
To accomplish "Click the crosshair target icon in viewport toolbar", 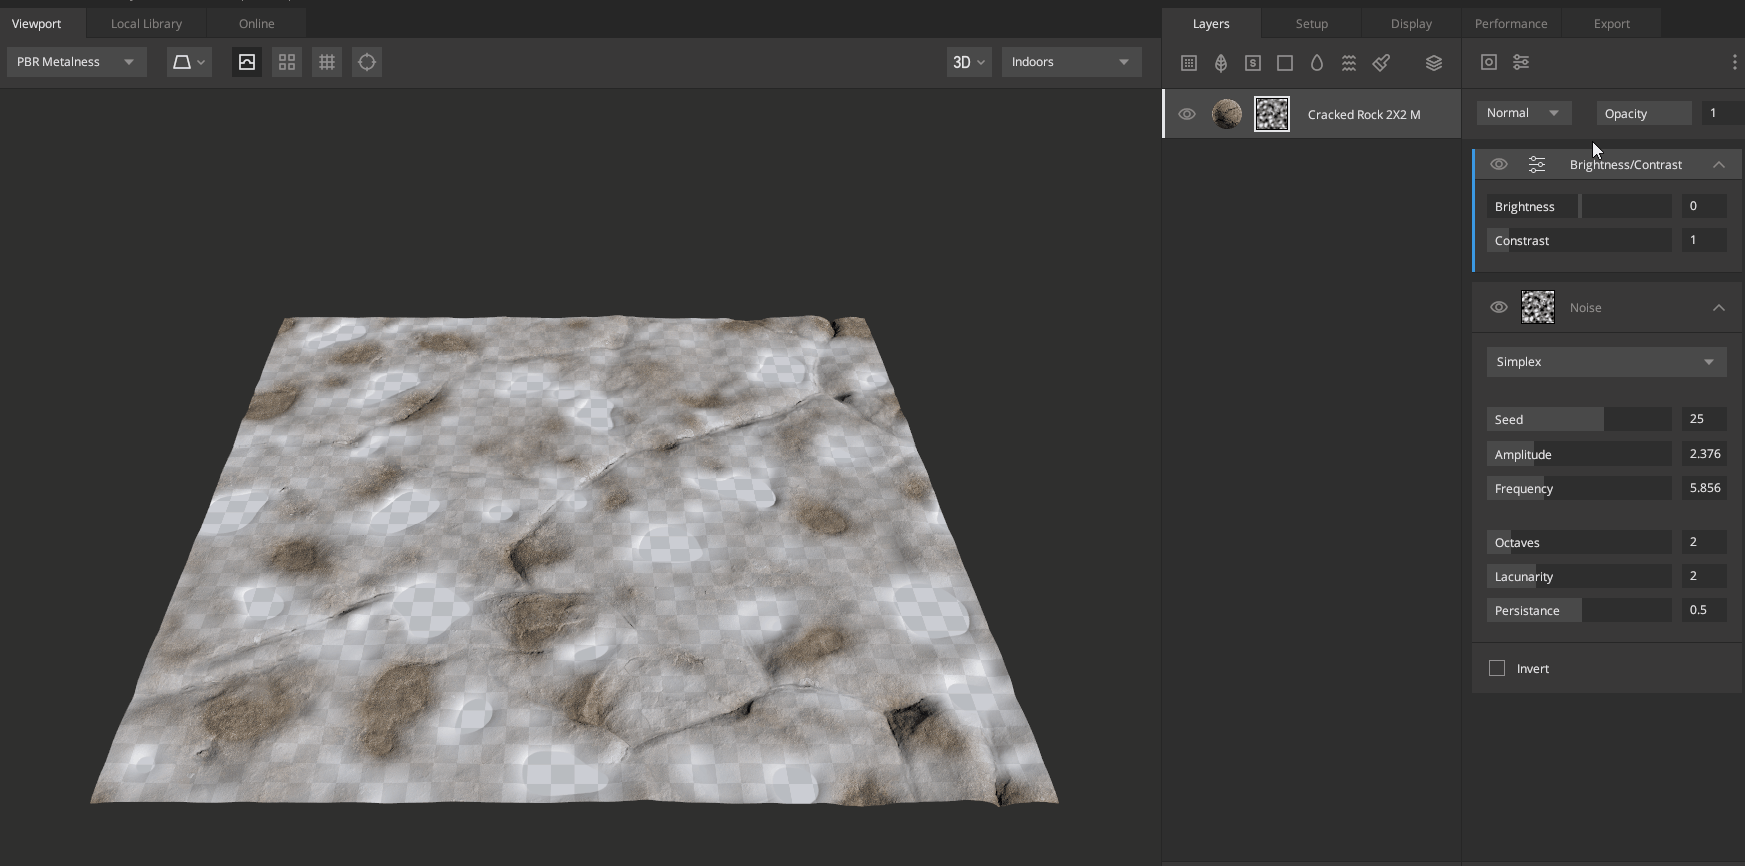I will [367, 62].
